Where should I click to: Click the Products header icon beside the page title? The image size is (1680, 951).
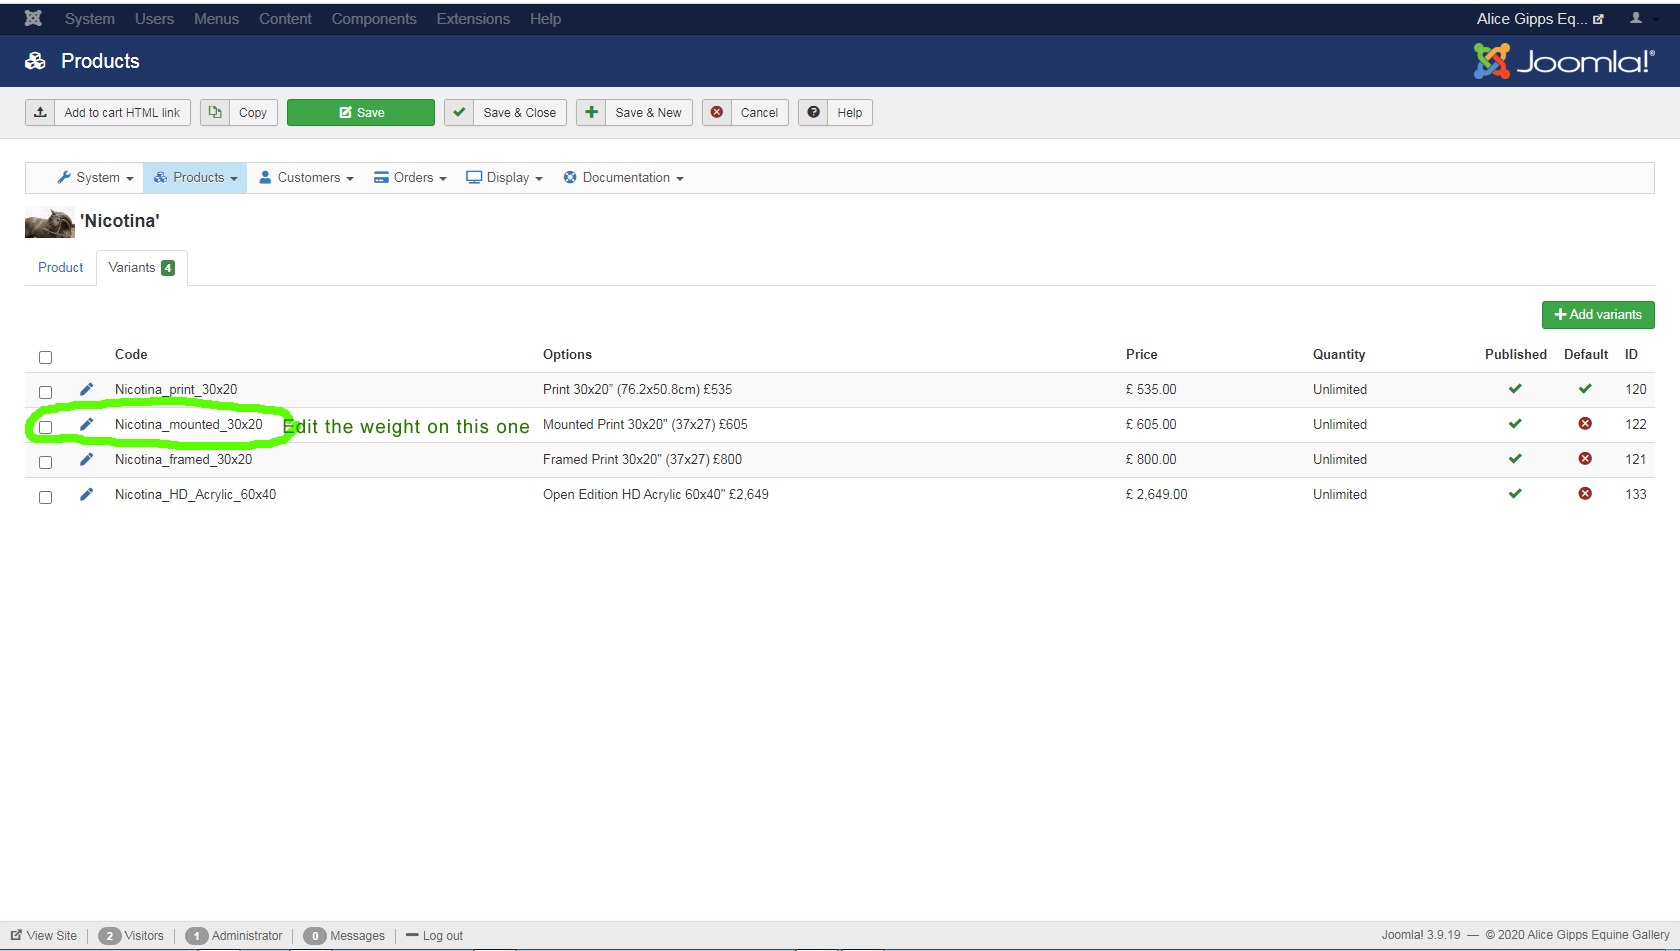35,61
